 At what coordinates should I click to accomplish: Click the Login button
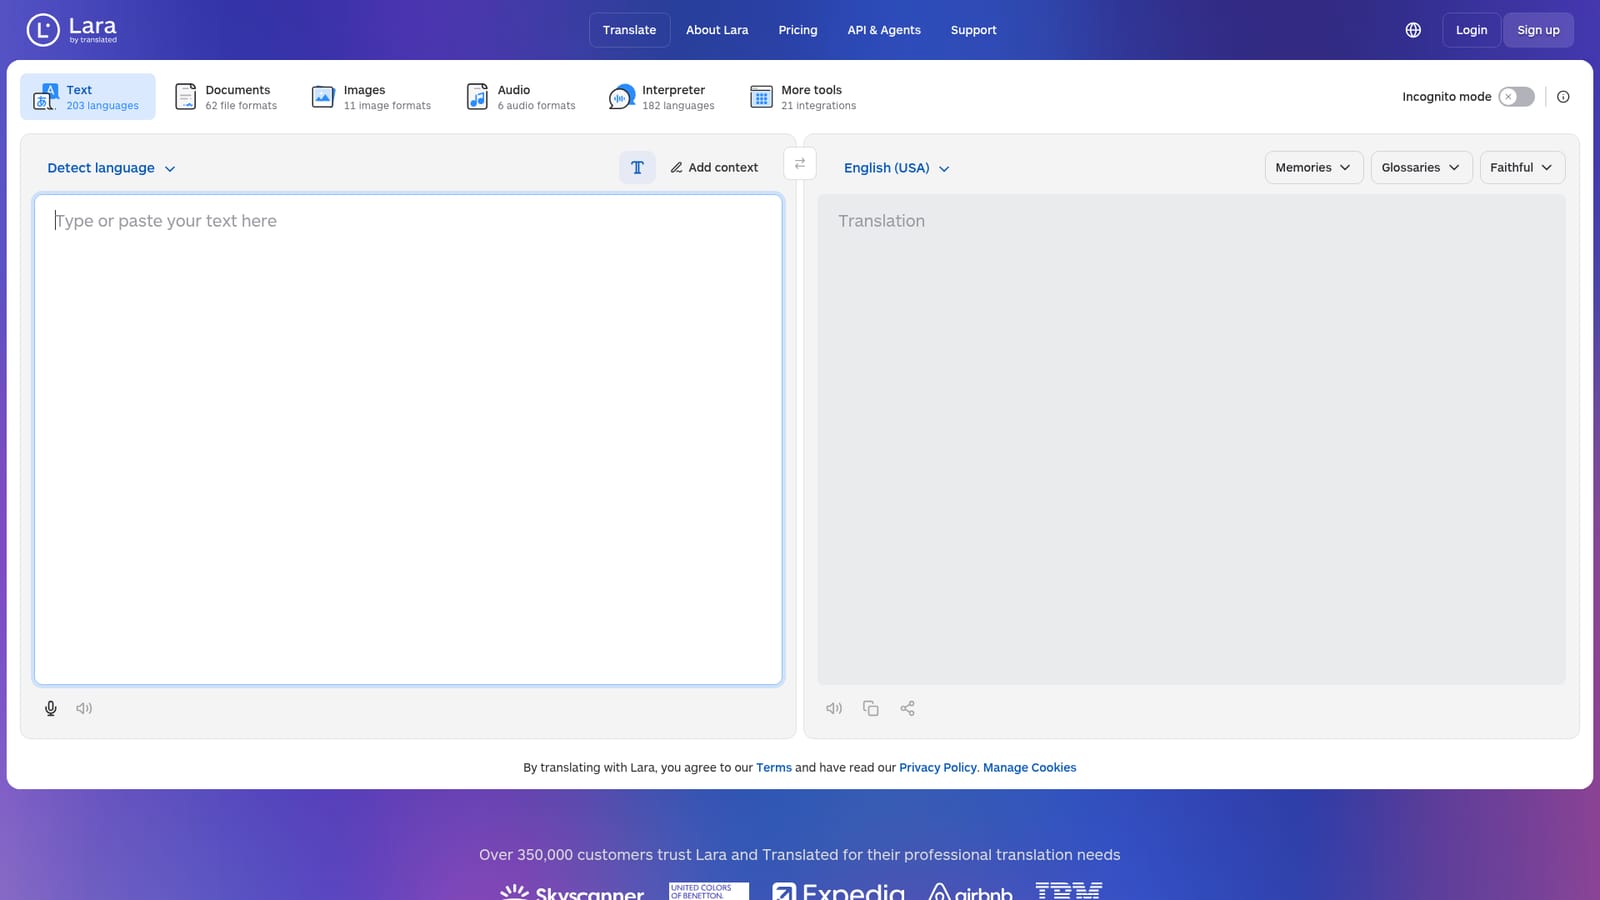click(x=1471, y=30)
